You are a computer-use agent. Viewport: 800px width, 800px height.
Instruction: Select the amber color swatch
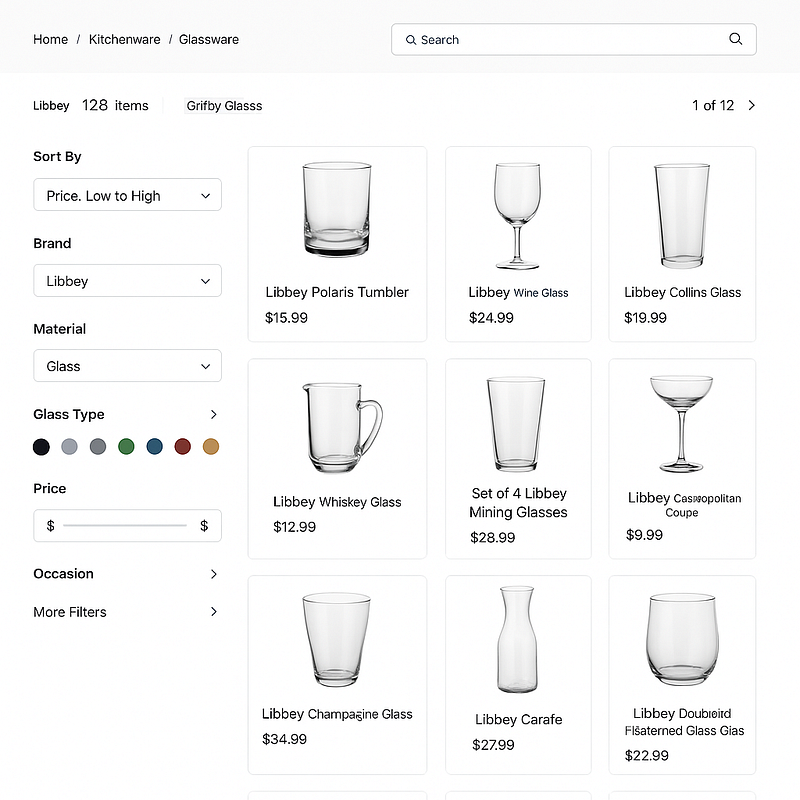211,446
